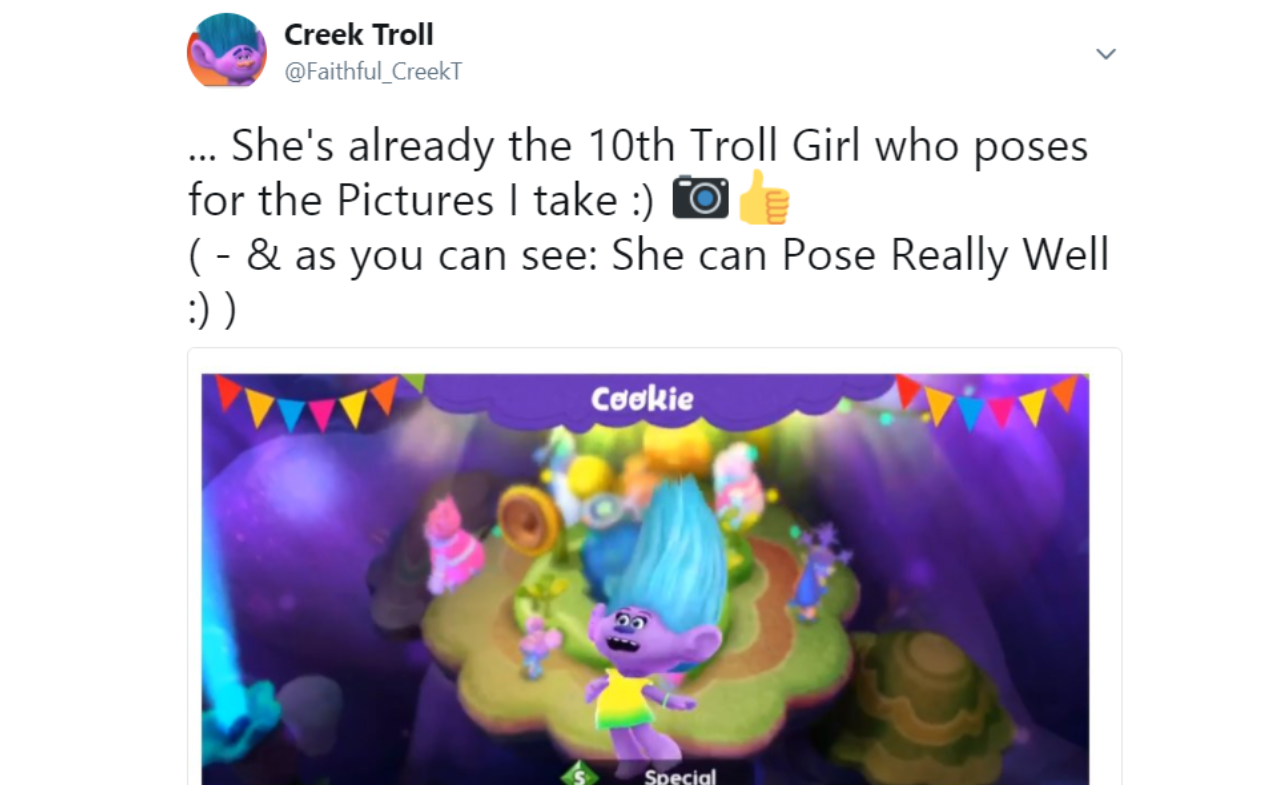Click the Creek Troll display name
The height and width of the screenshot is (797, 1276).
point(359,34)
